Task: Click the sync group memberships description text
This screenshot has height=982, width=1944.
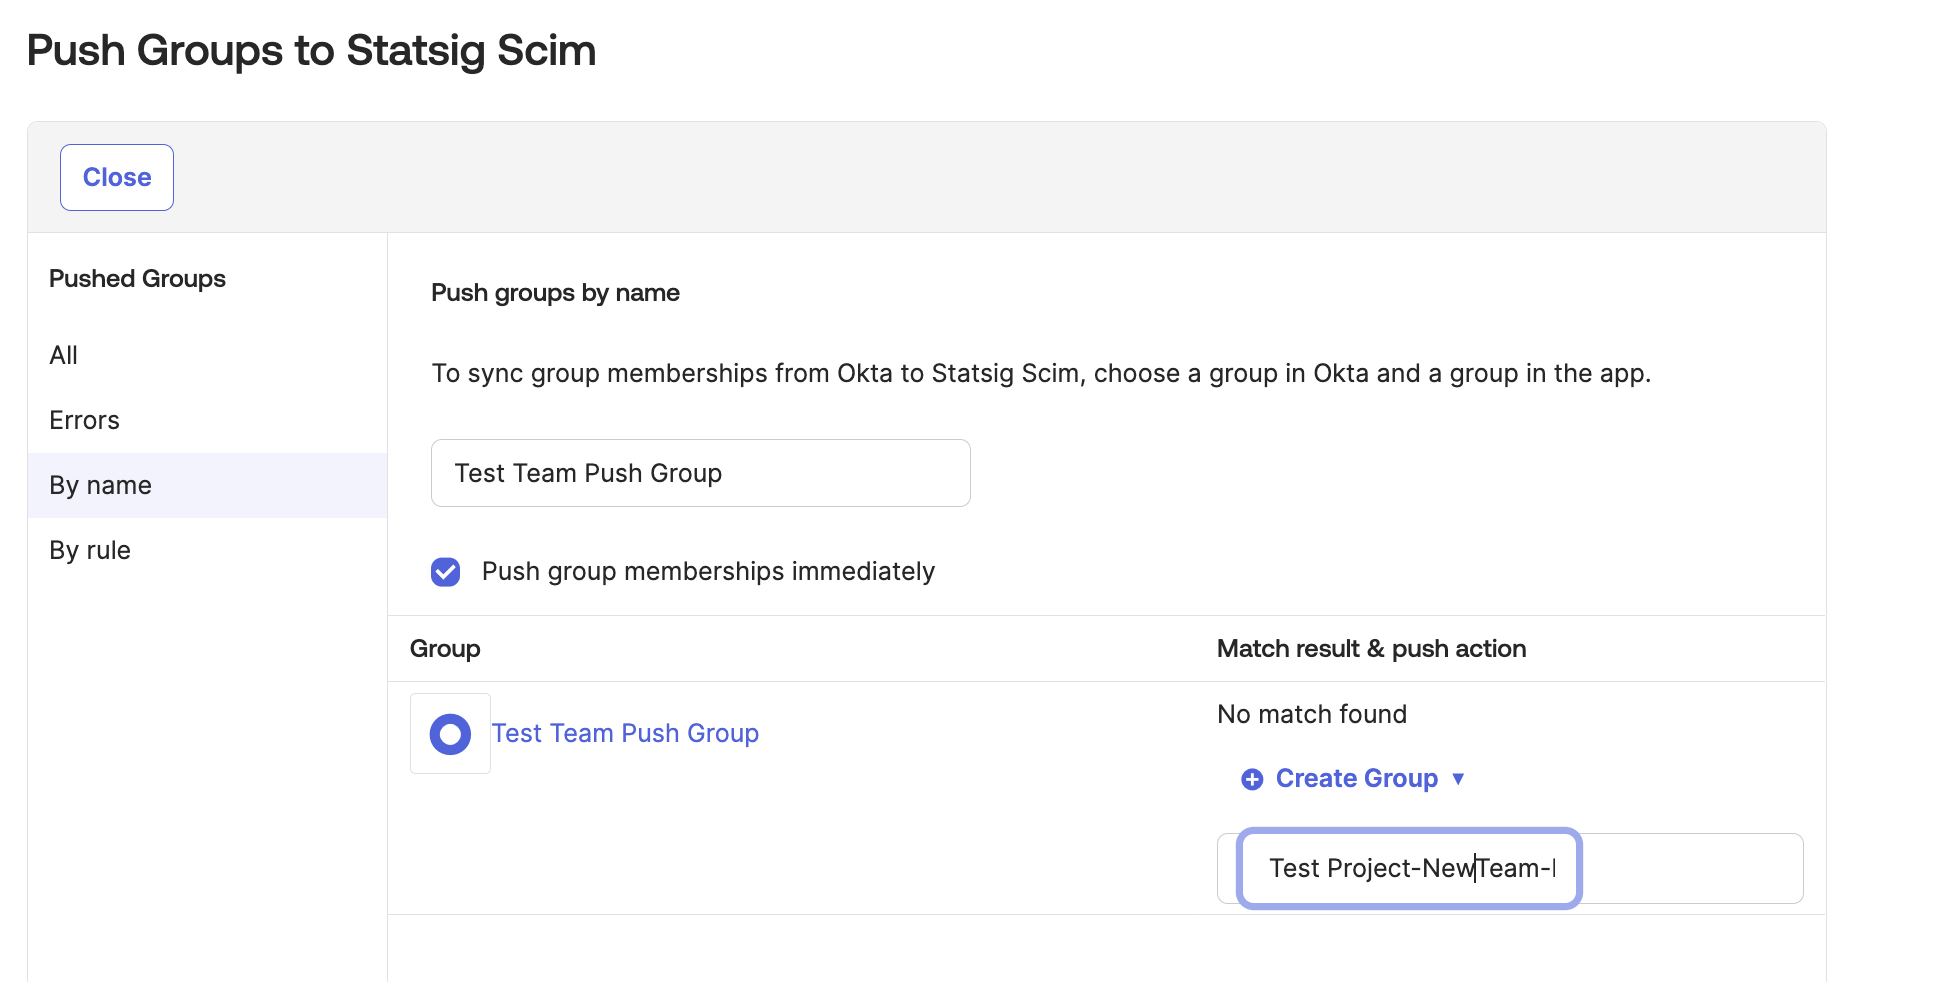Action: pos(1040,373)
